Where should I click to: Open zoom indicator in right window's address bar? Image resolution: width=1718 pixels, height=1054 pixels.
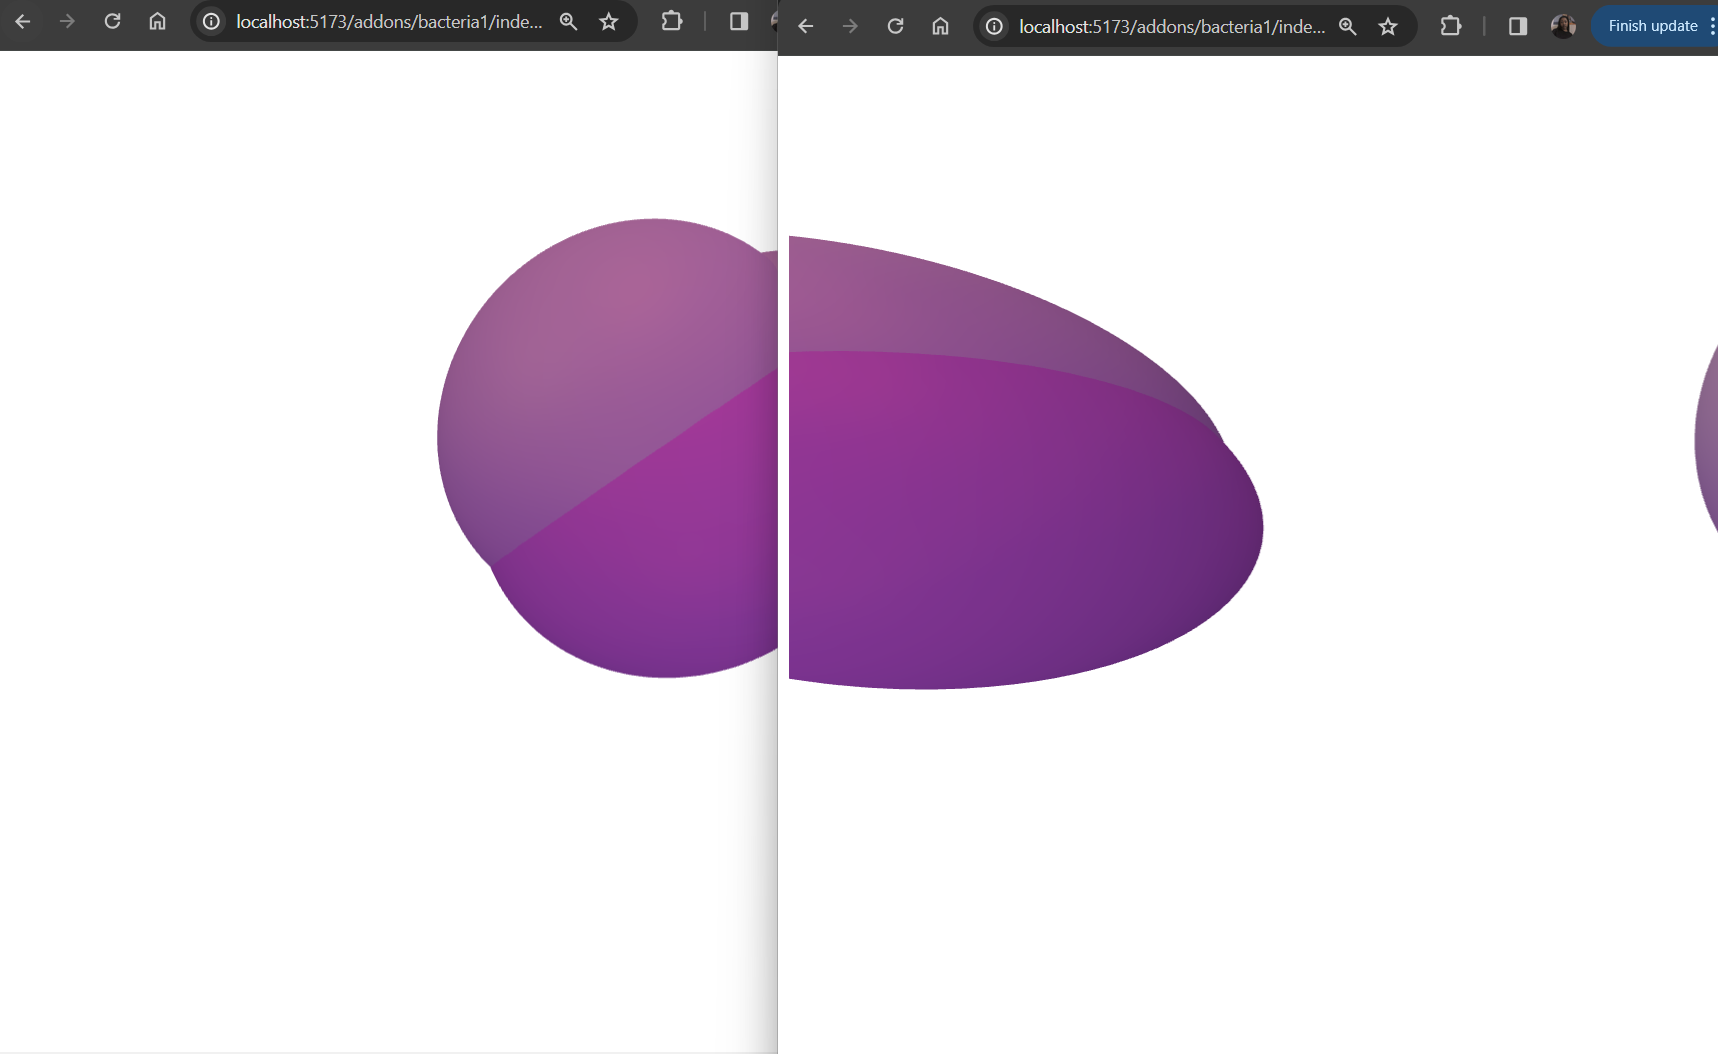[x=1348, y=26]
